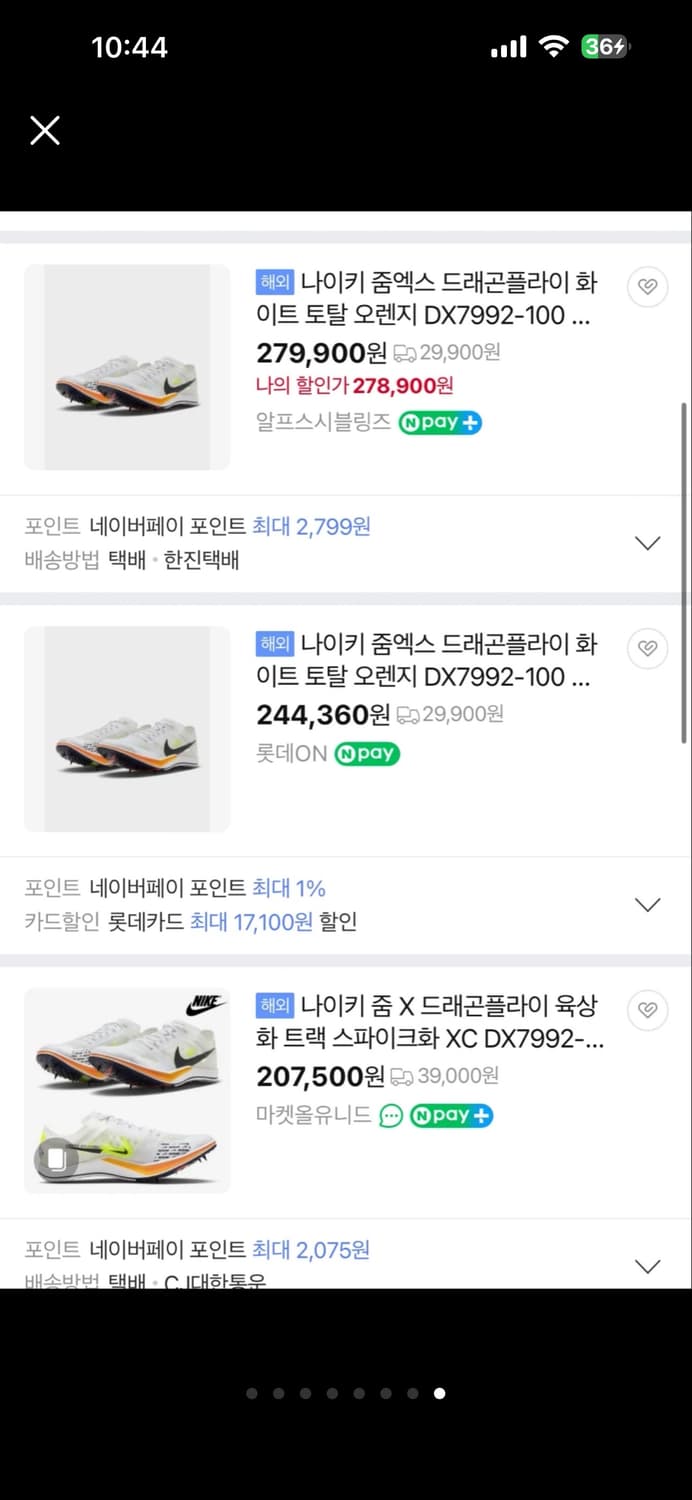Open the Npay+ badge on the first product
692x1500 pixels.
pyautogui.click(x=440, y=423)
